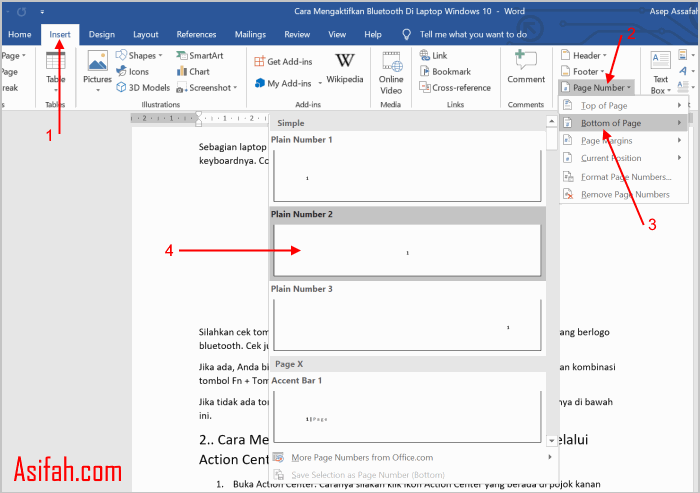Image resolution: width=700 pixels, height=493 pixels.
Task: Insert an Online Video
Action: [391, 72]
